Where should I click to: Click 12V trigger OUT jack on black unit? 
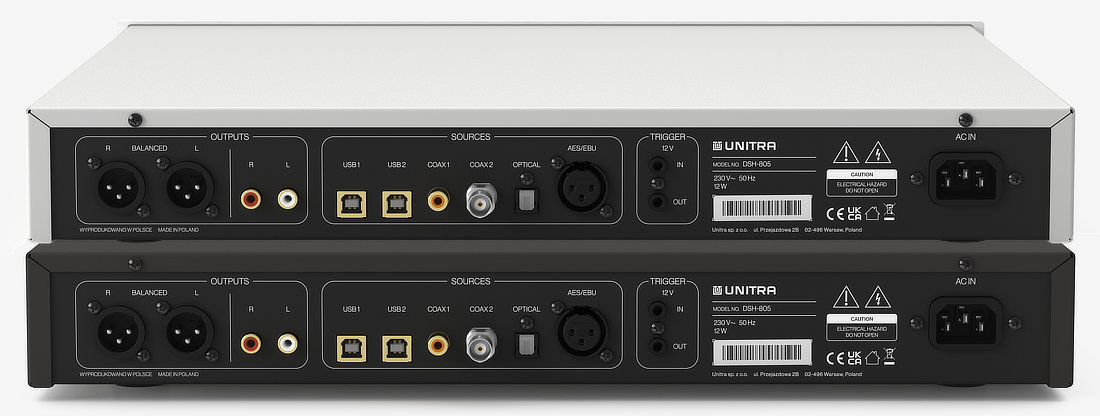pos(658,346)
